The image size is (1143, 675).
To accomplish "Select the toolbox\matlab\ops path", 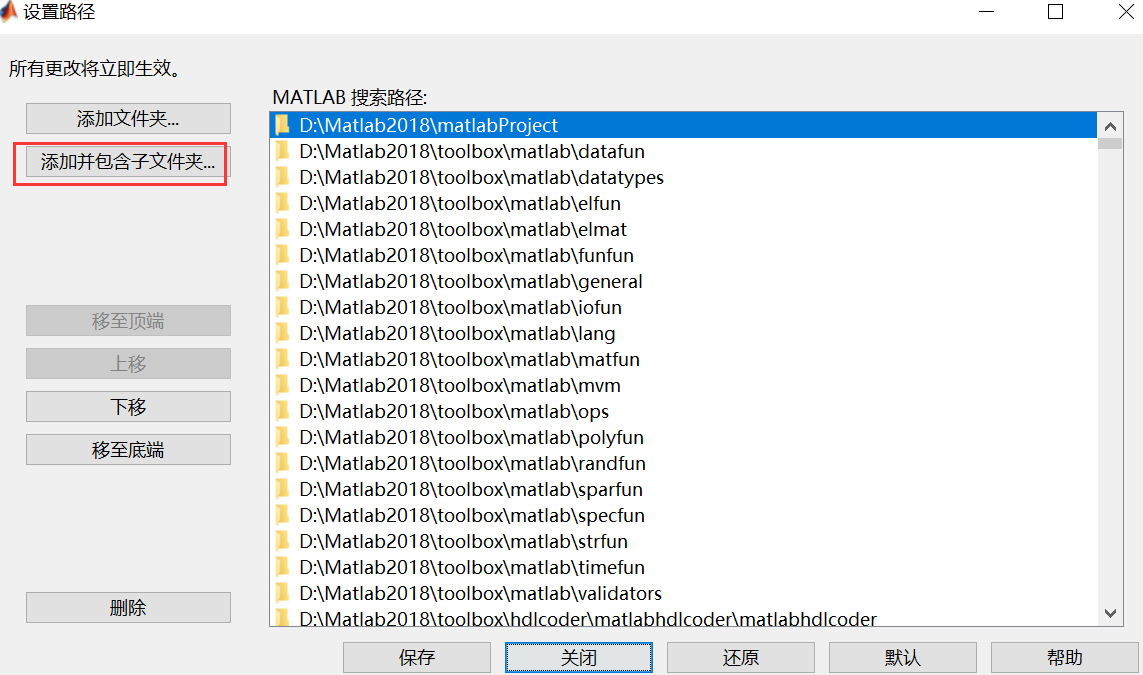I will pos(683,411).
